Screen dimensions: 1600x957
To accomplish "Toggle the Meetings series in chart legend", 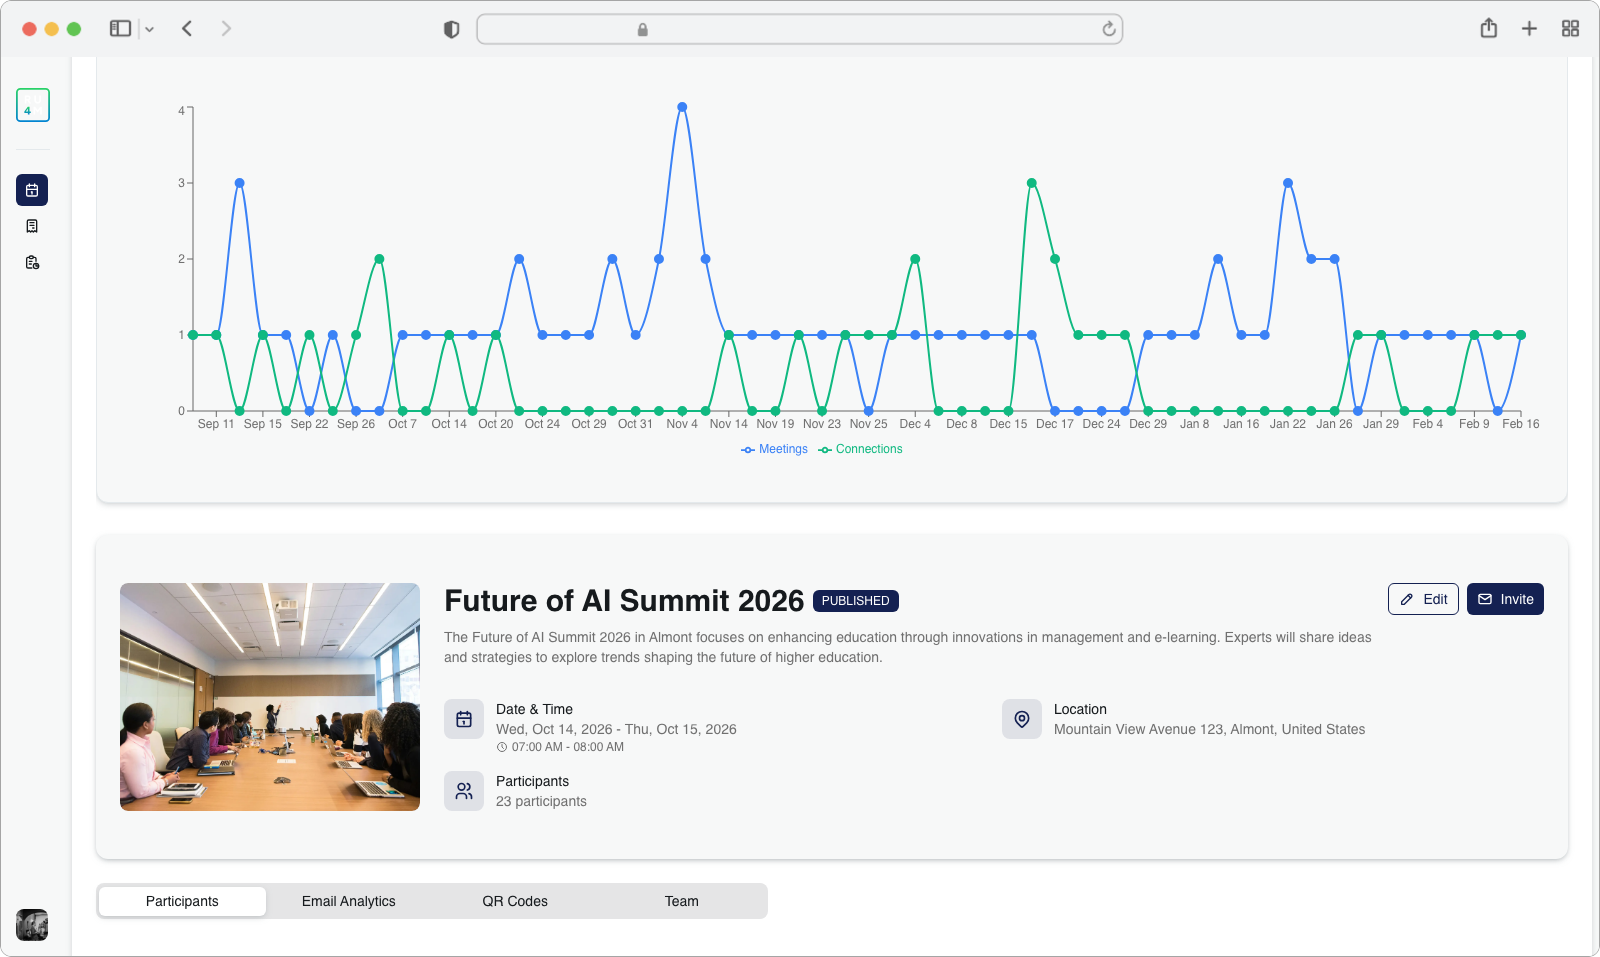I will [774, 449].
